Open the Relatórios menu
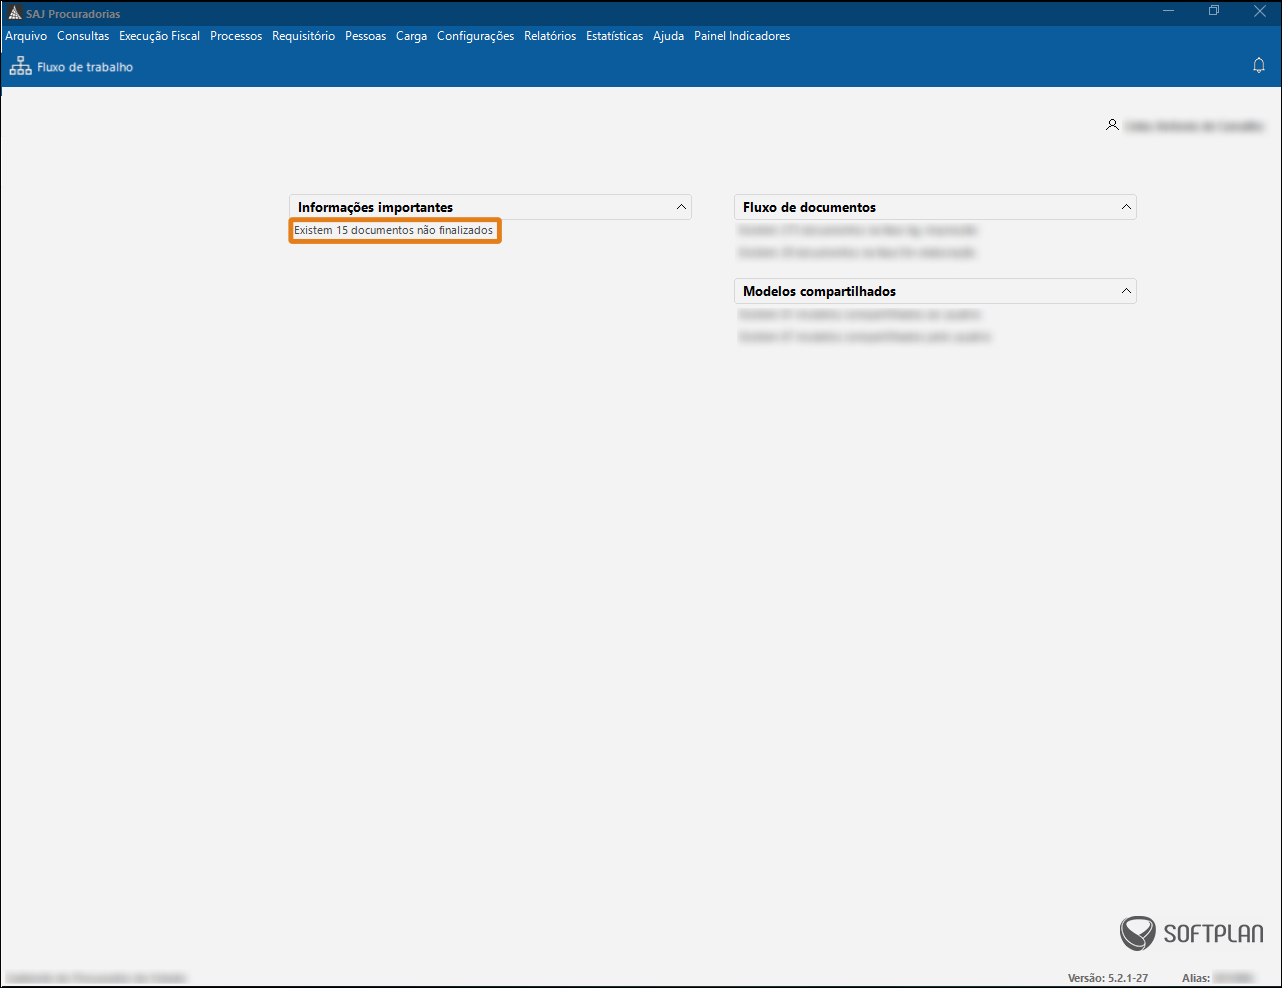 pyautogui.click(x=550, y=36)
